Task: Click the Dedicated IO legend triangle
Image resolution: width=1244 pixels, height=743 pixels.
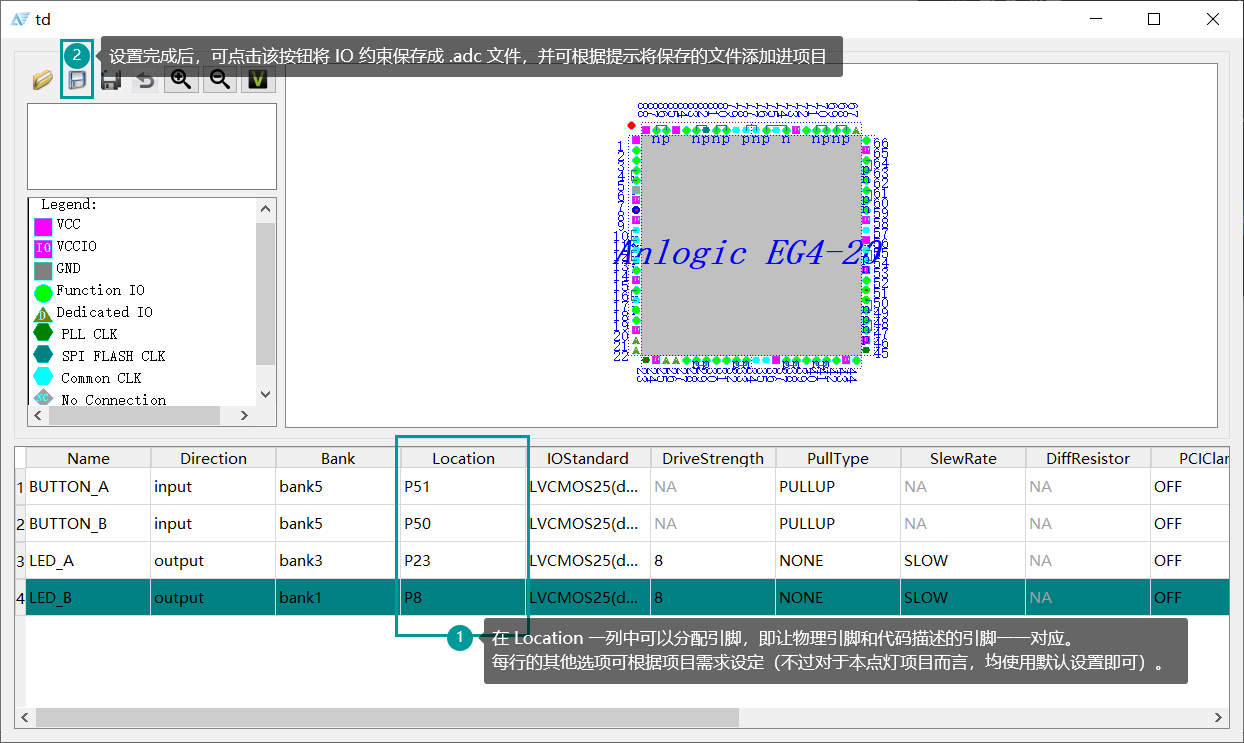Action: tap(43, 314)
